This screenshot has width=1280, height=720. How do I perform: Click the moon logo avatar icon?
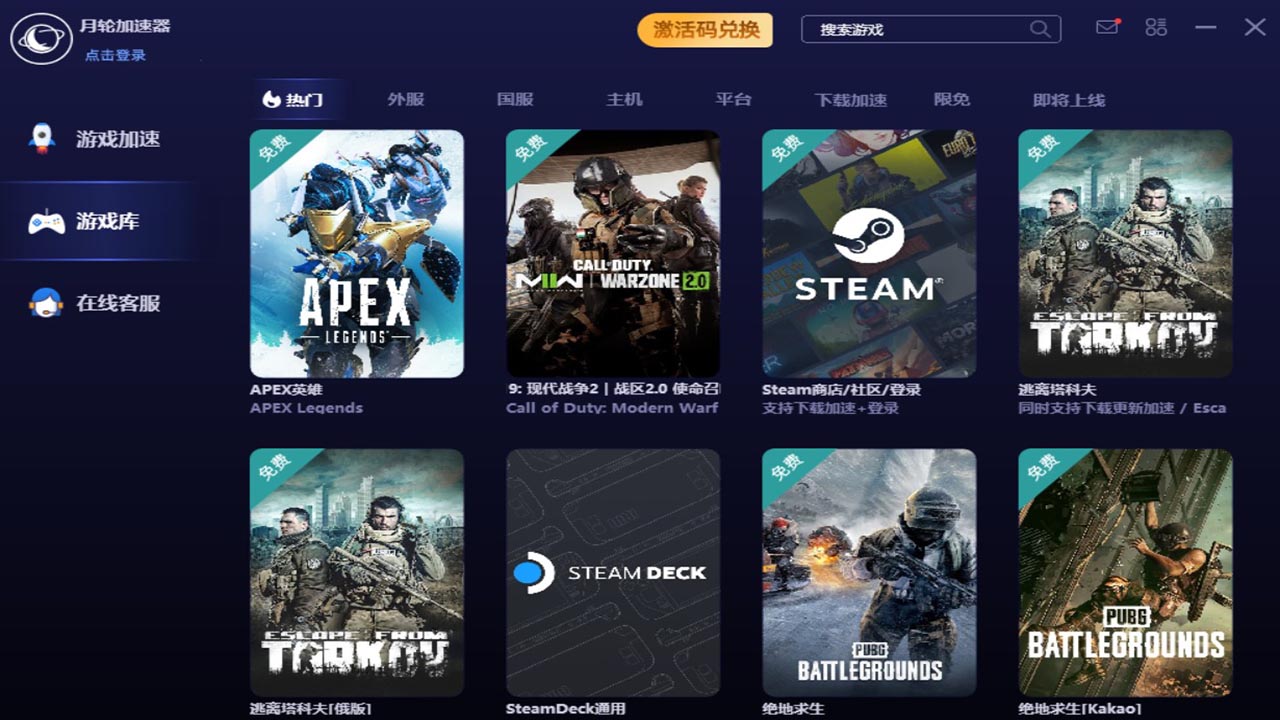coord(40,39)
